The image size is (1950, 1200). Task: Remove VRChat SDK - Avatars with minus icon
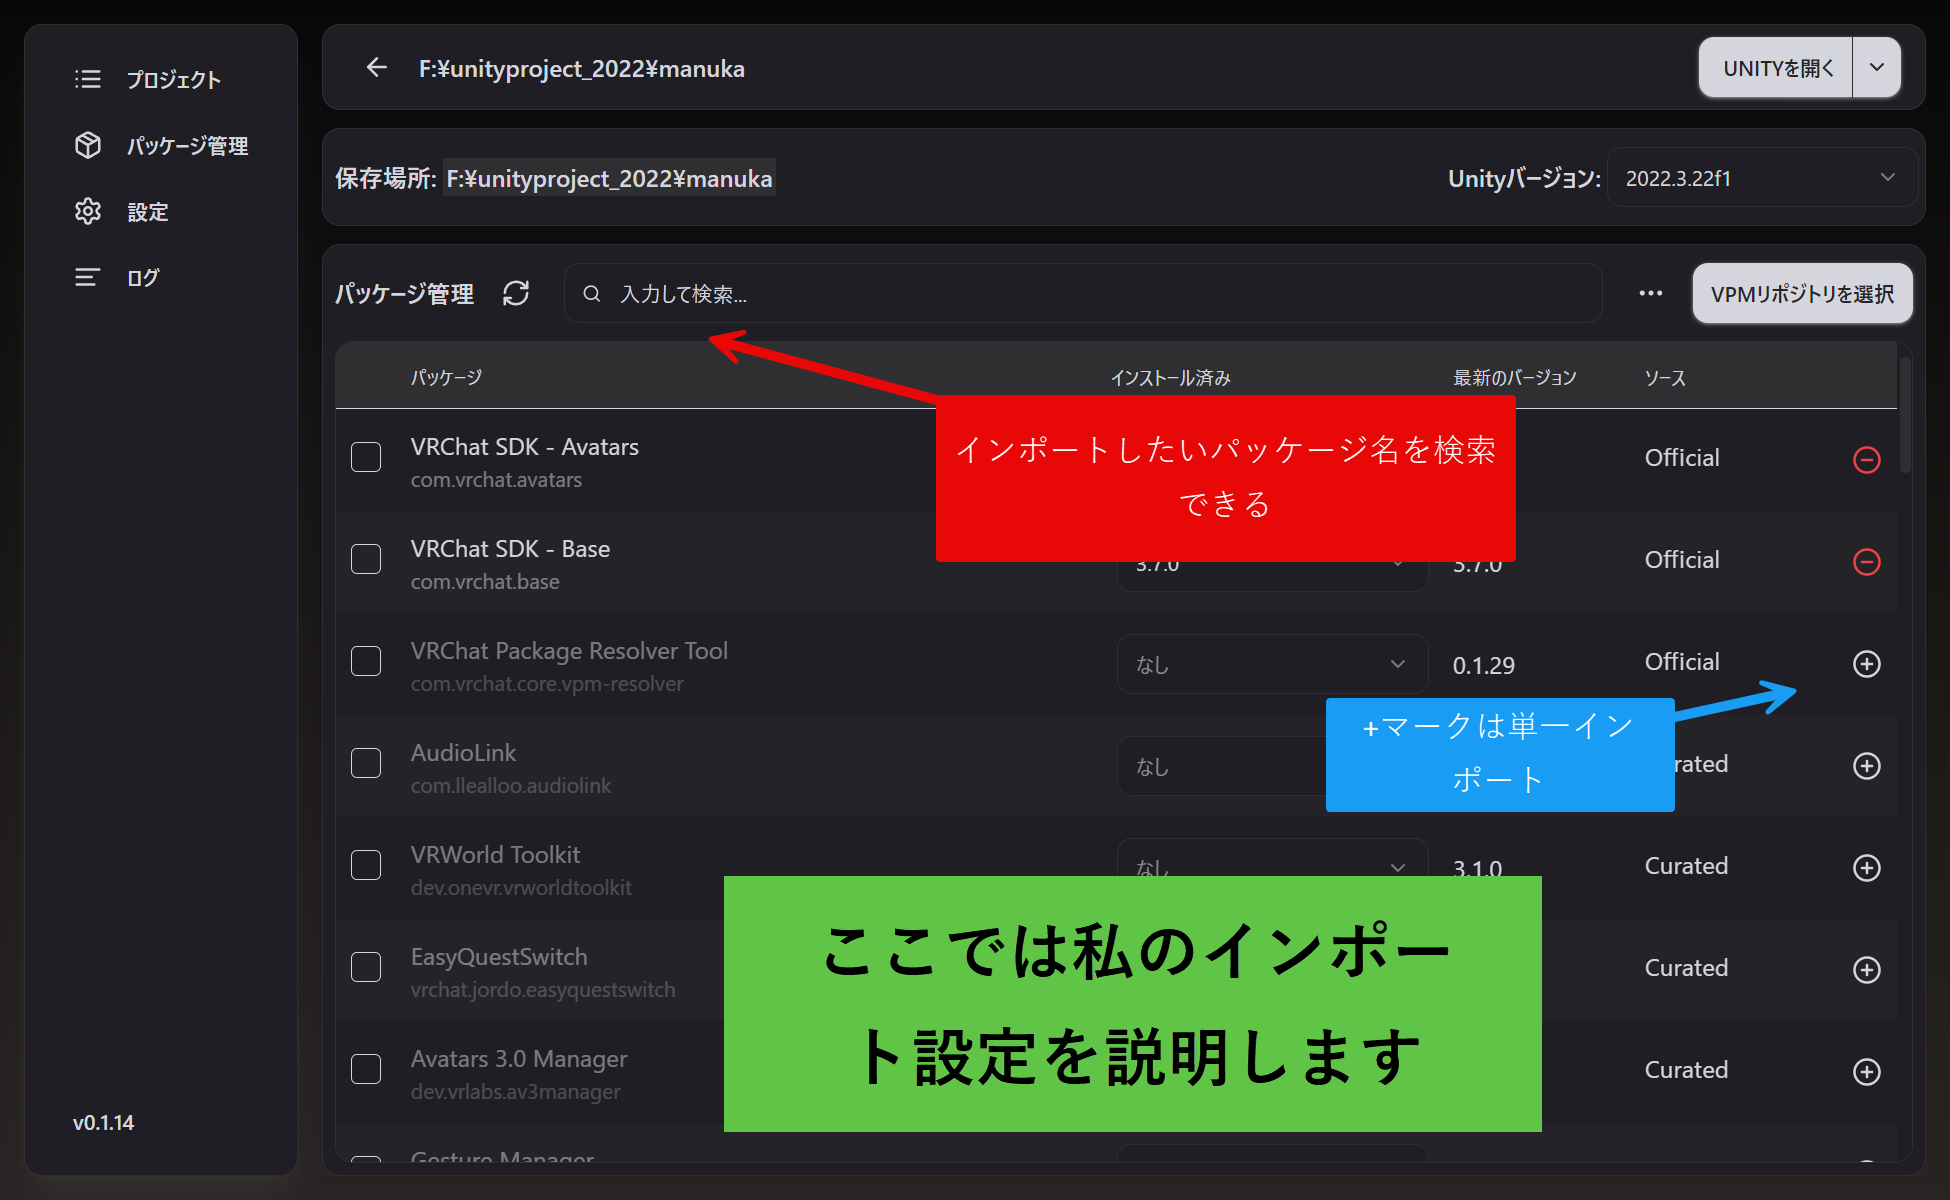[x=1867, y=460]
